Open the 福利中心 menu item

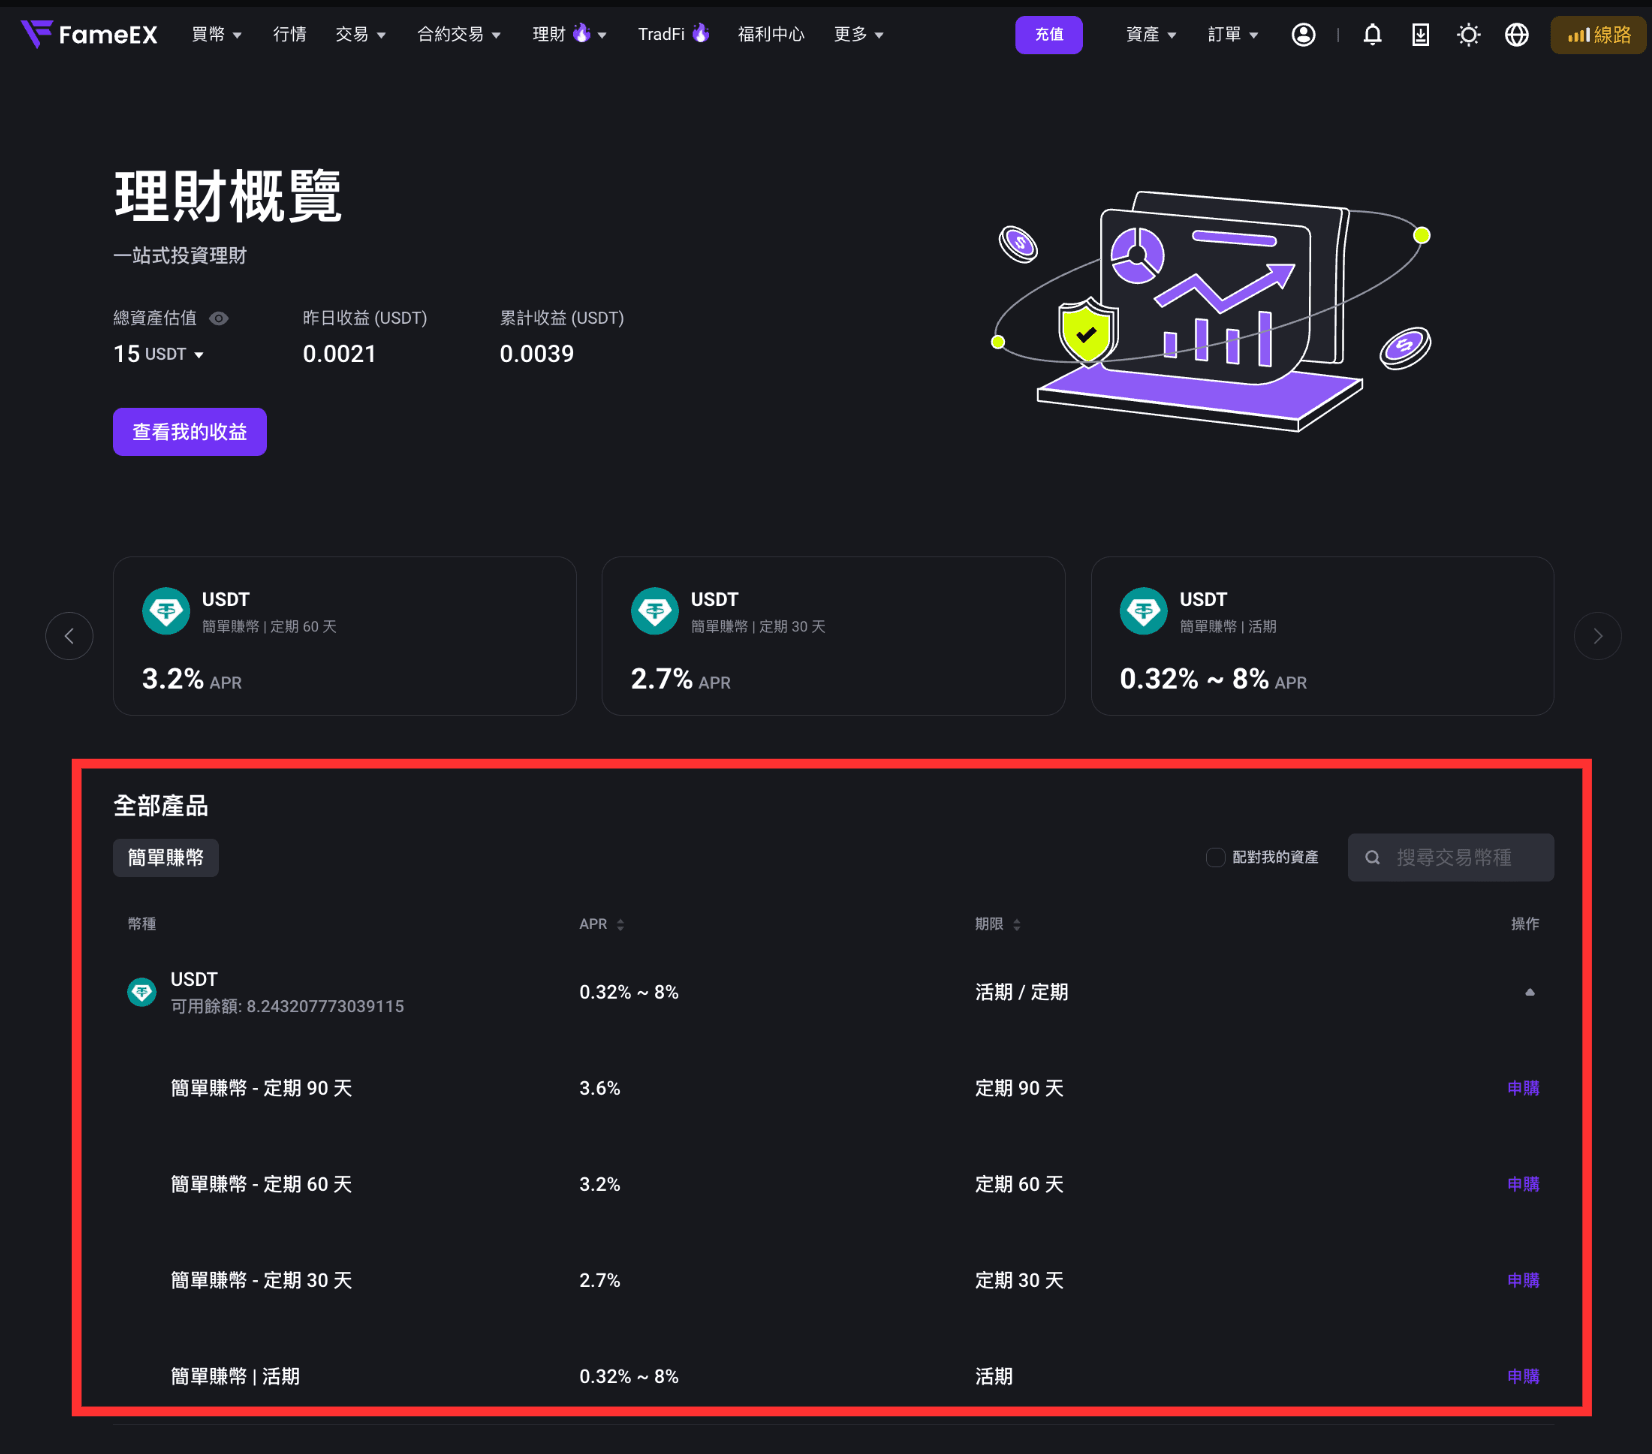pos(771,35)
